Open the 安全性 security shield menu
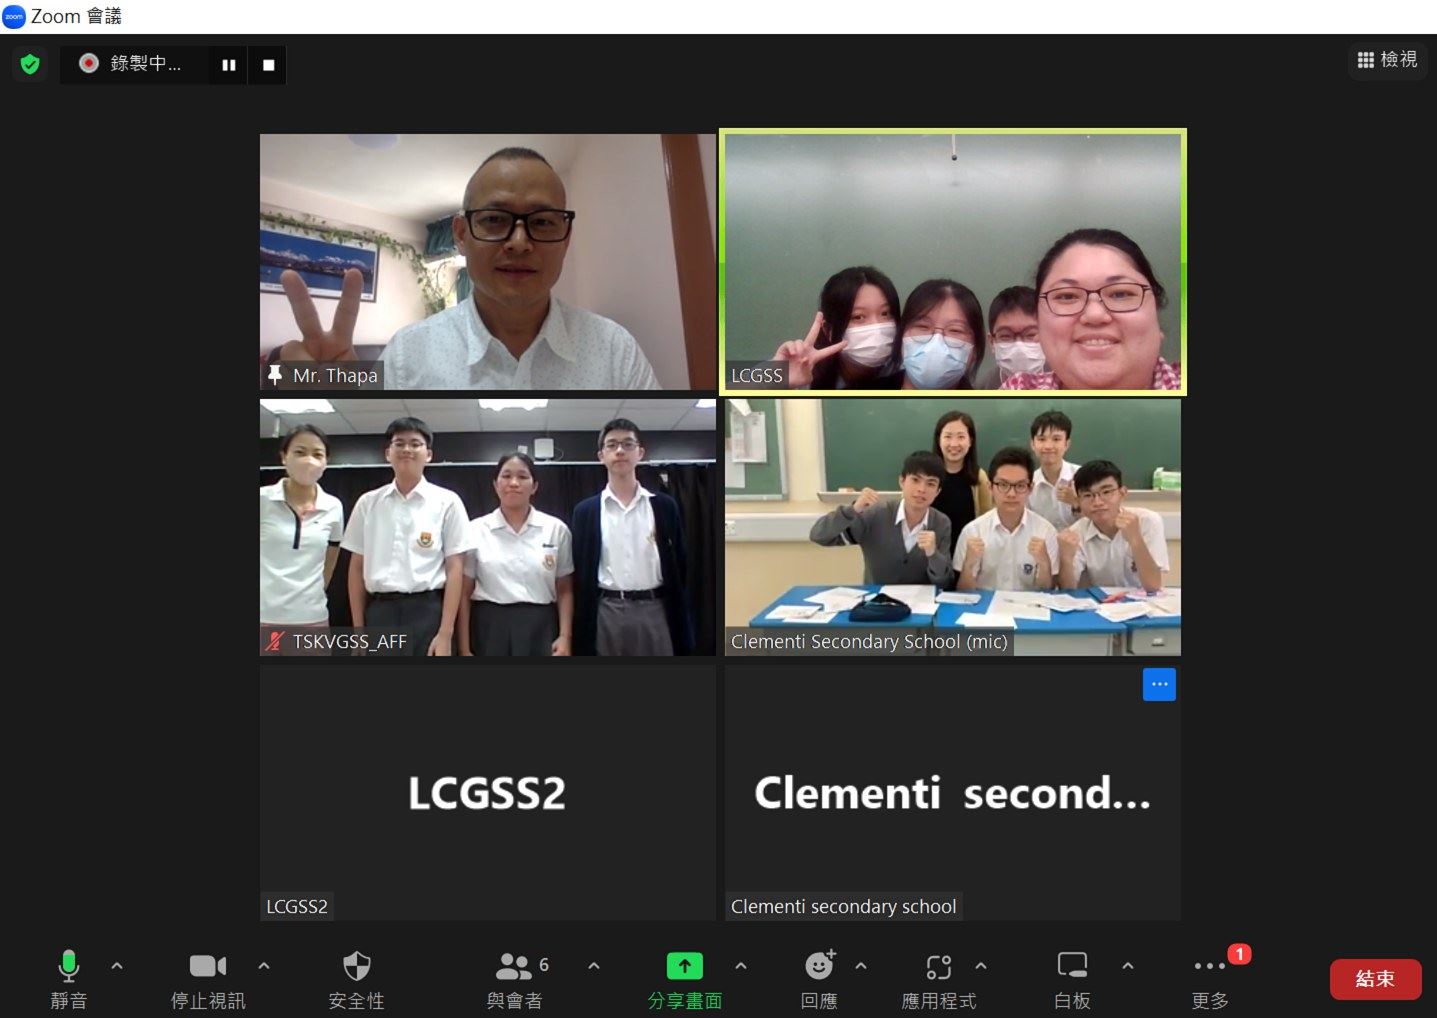1437x1018 pixels. pos(357,979)
